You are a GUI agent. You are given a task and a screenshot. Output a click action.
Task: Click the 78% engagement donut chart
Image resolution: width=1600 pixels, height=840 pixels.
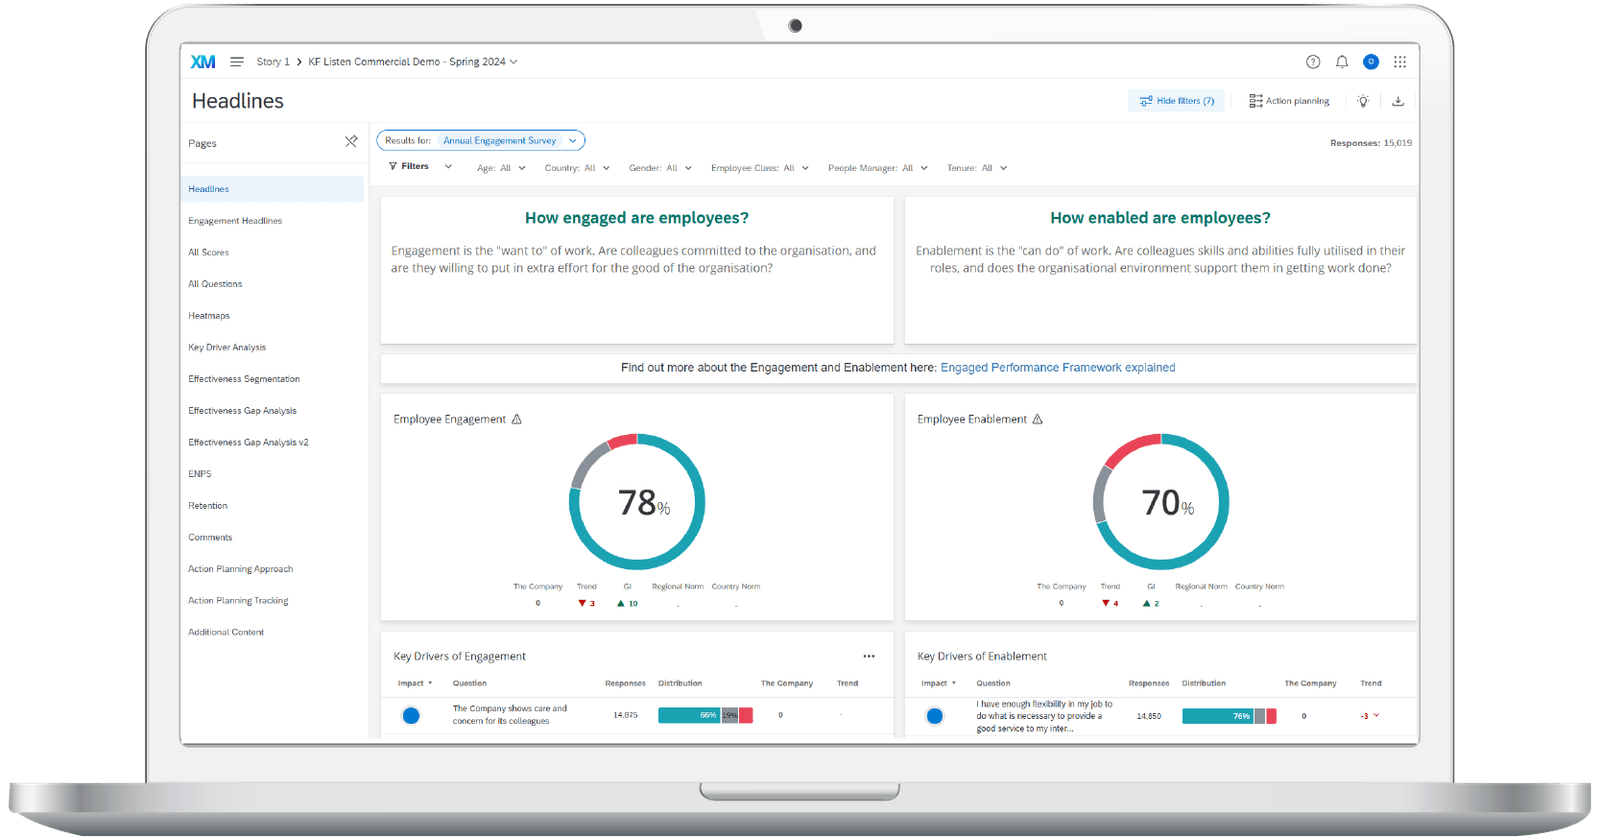point(637,501)
